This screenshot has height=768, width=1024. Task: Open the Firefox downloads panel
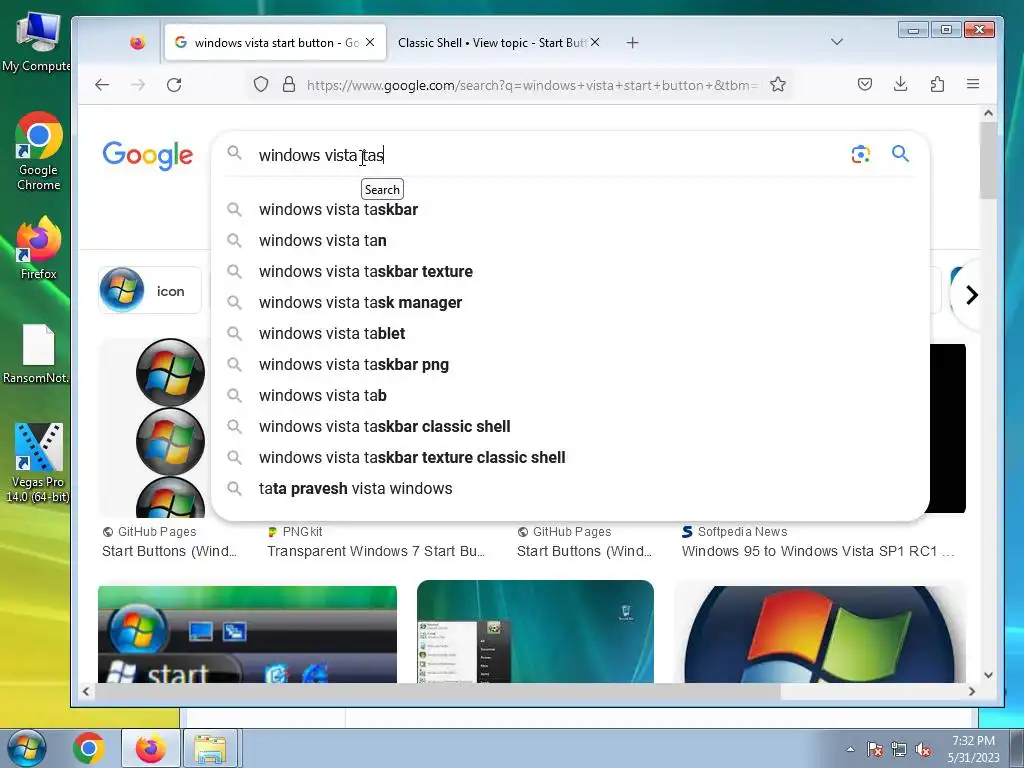click(x=901, y=84)
